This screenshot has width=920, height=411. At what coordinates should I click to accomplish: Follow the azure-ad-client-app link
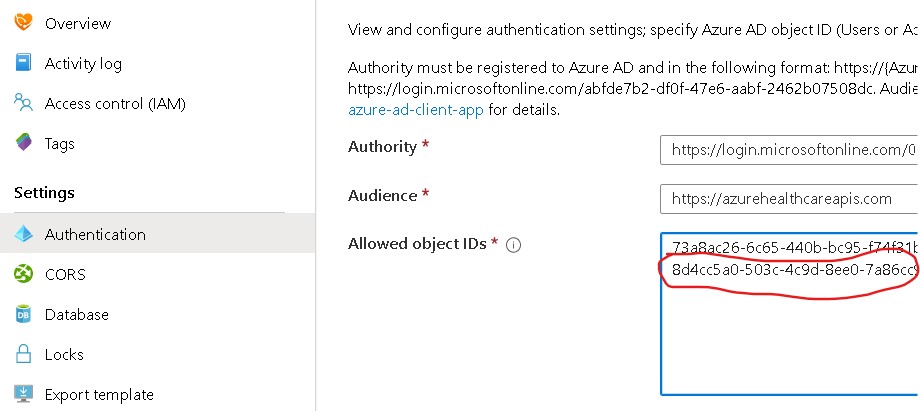(416, 109)
